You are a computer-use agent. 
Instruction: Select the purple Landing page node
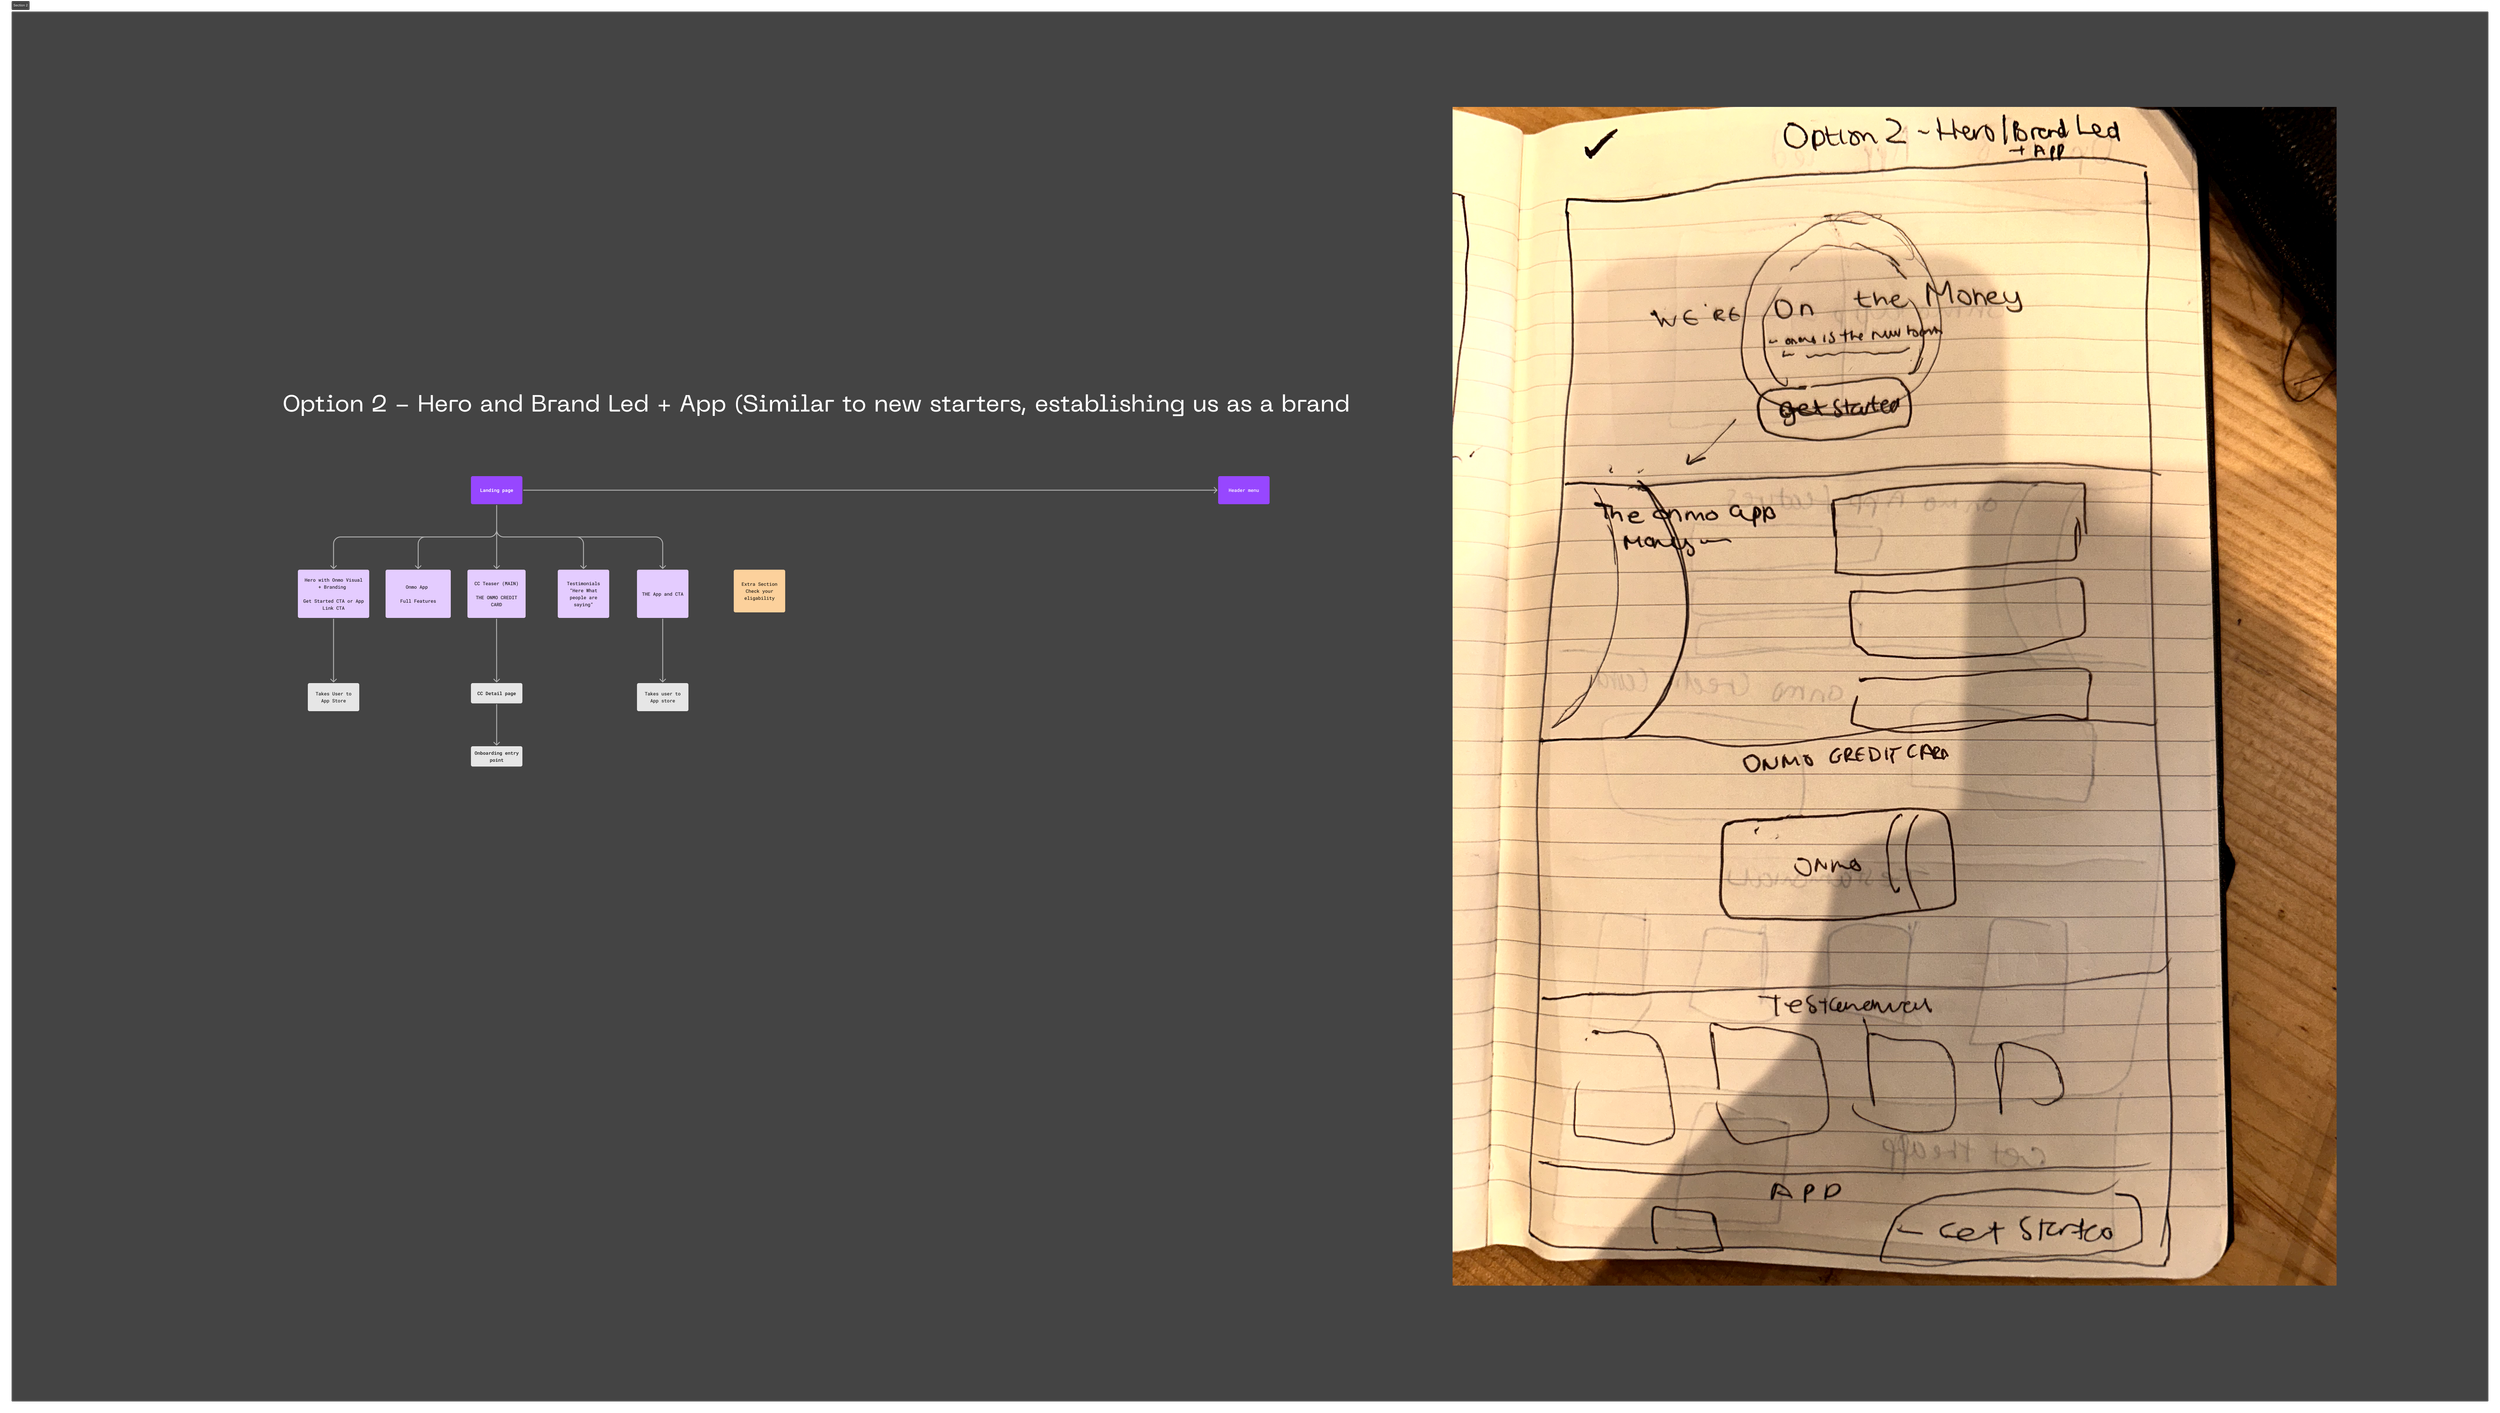(x=496, y=490)
